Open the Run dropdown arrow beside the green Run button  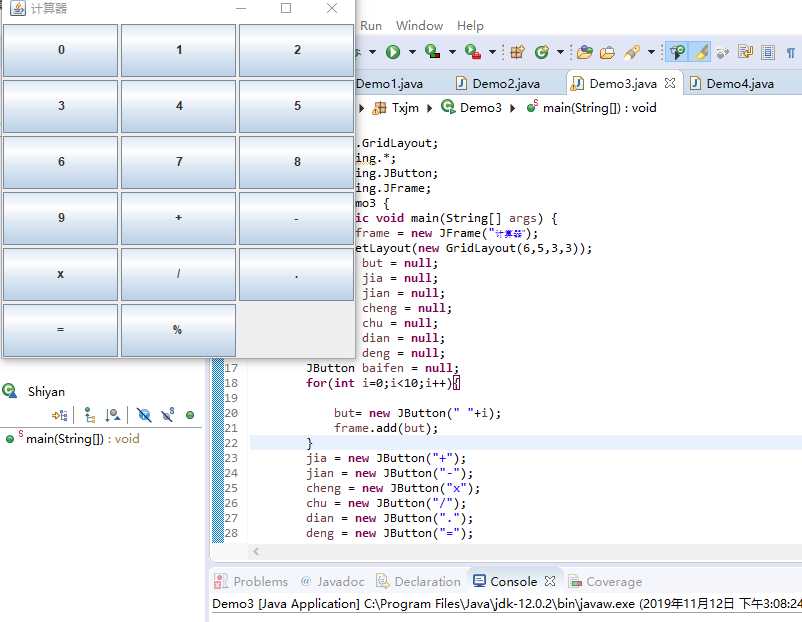[x=412, y=52]
